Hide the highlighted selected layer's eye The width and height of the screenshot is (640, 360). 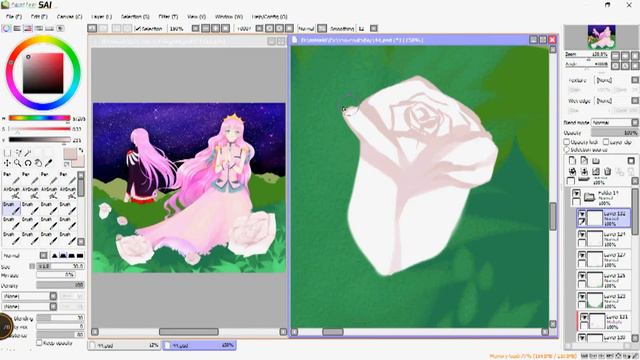[582, 214]
